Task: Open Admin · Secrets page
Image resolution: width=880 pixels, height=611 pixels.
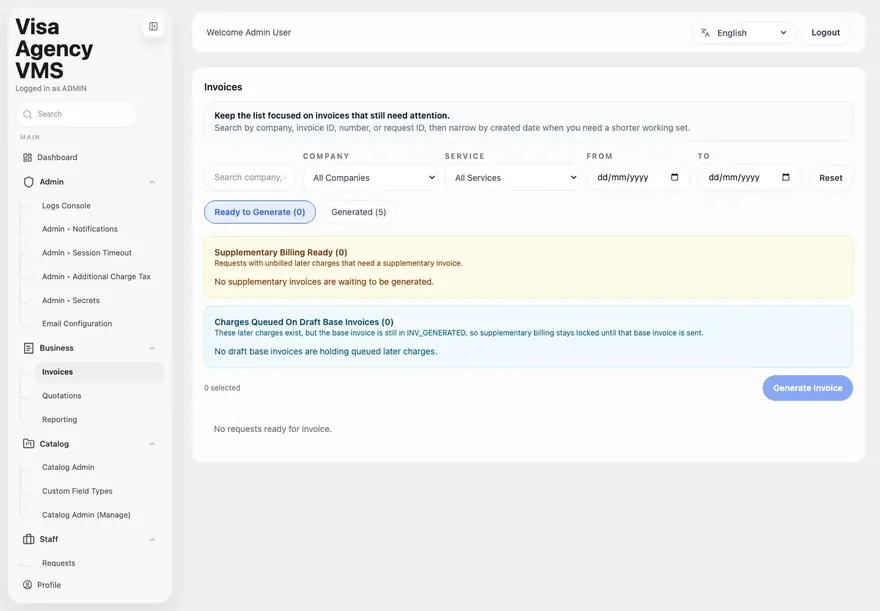Action: tap(71, 301)
